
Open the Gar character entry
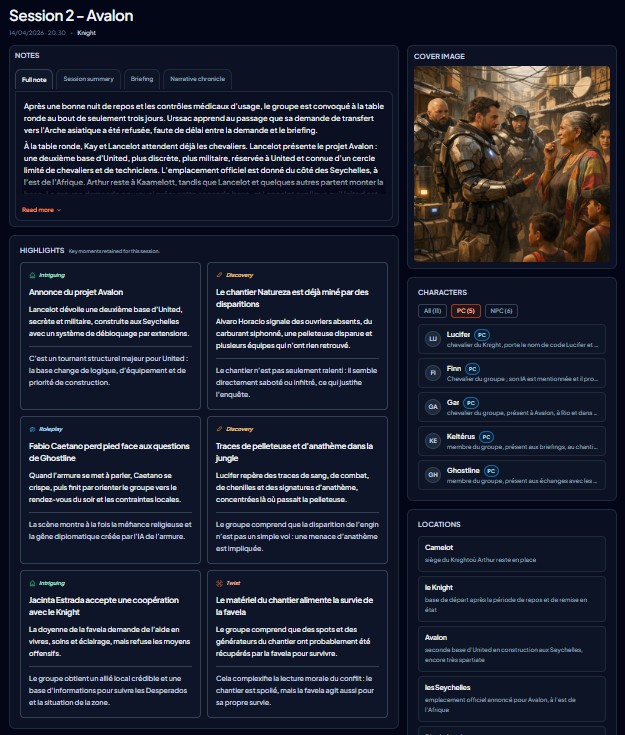[511, 407]
